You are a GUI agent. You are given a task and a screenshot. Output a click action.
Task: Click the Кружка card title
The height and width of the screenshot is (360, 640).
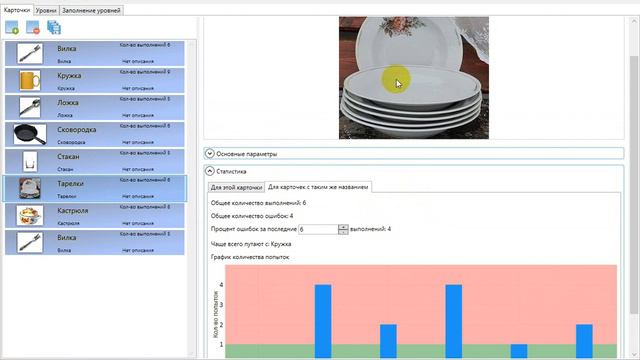(69, 76)
